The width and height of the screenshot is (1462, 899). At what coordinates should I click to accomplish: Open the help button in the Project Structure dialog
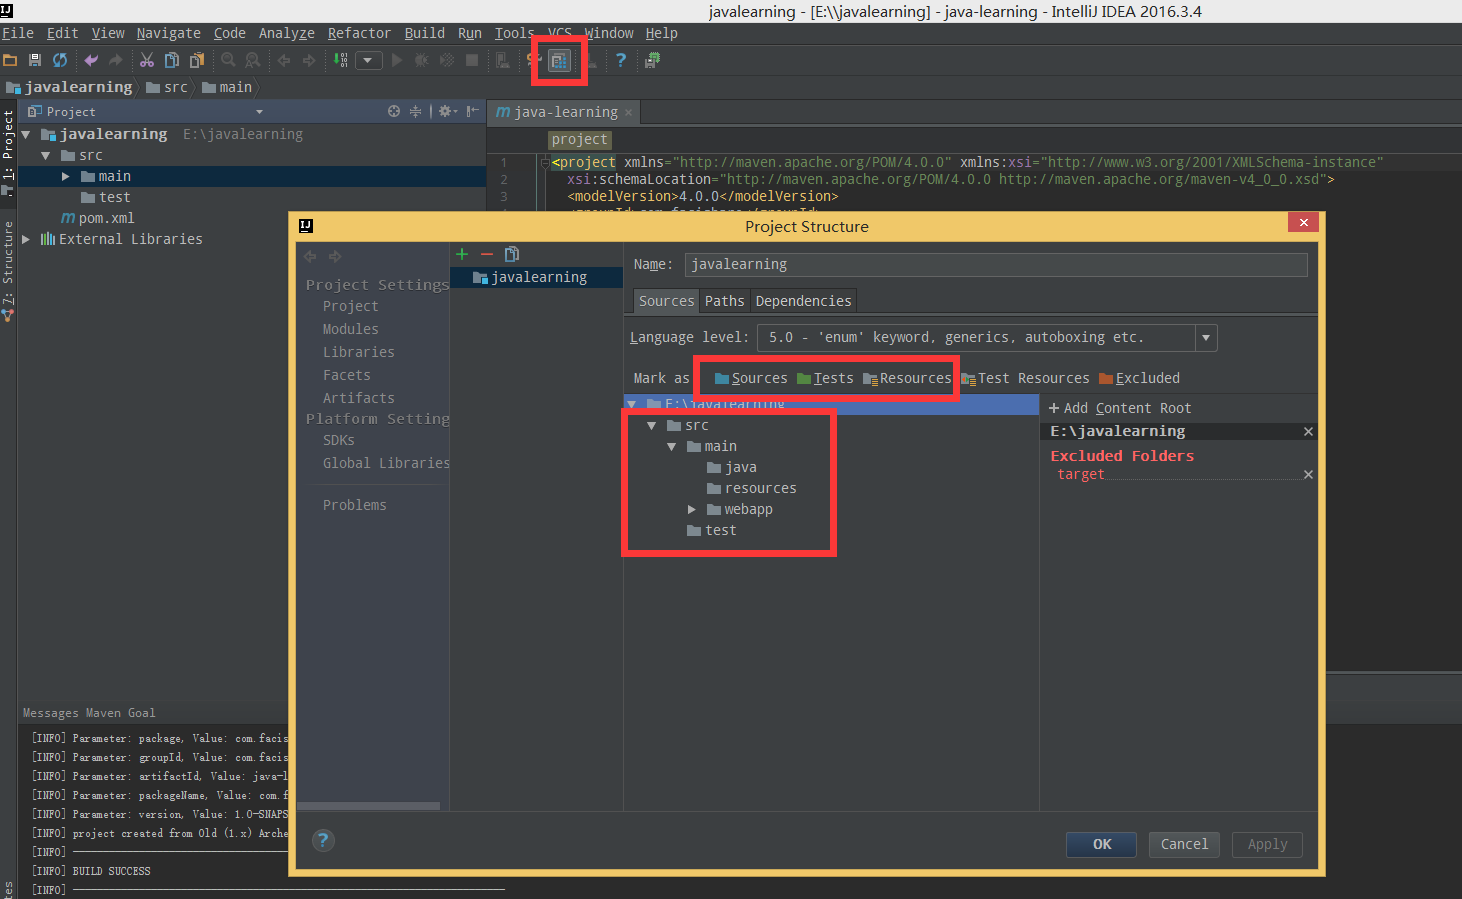point(322,840)
